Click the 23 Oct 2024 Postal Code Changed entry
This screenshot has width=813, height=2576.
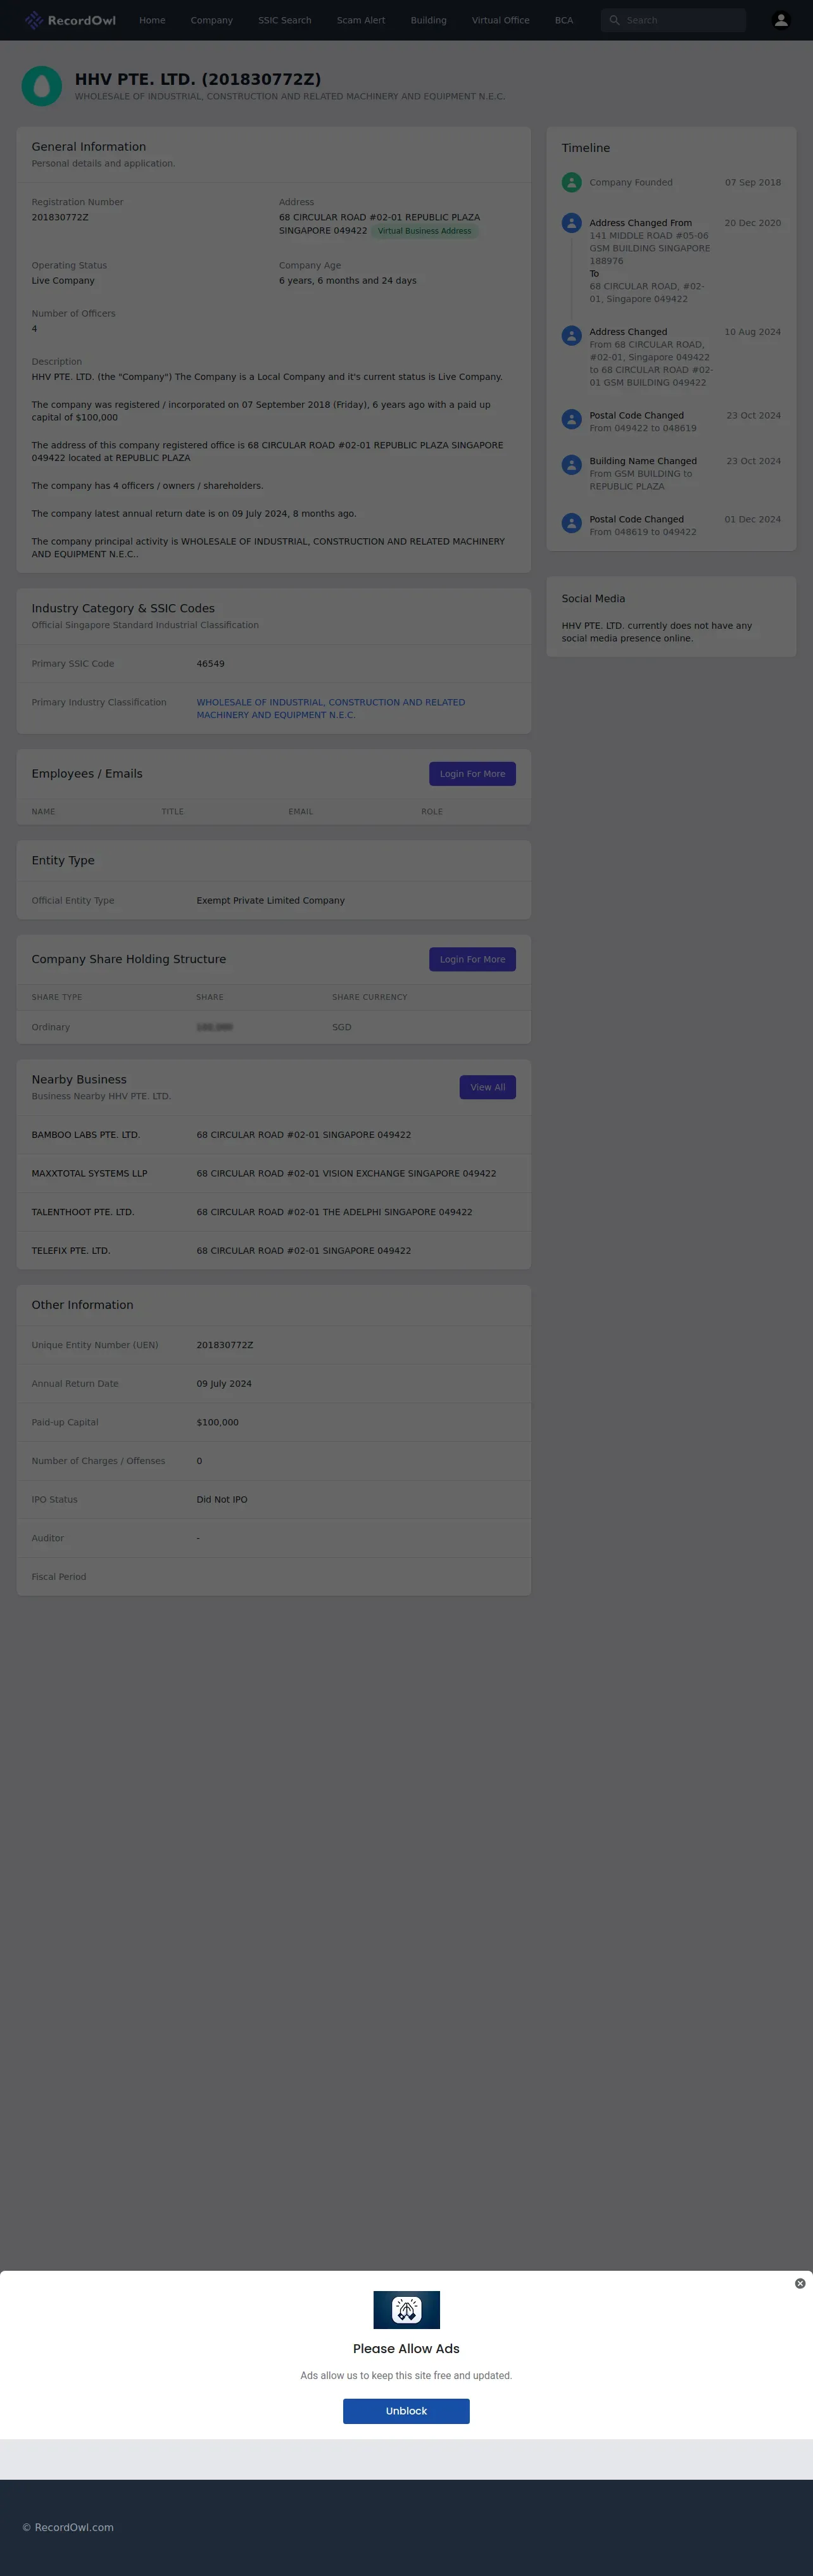click(x=671, y=421)
